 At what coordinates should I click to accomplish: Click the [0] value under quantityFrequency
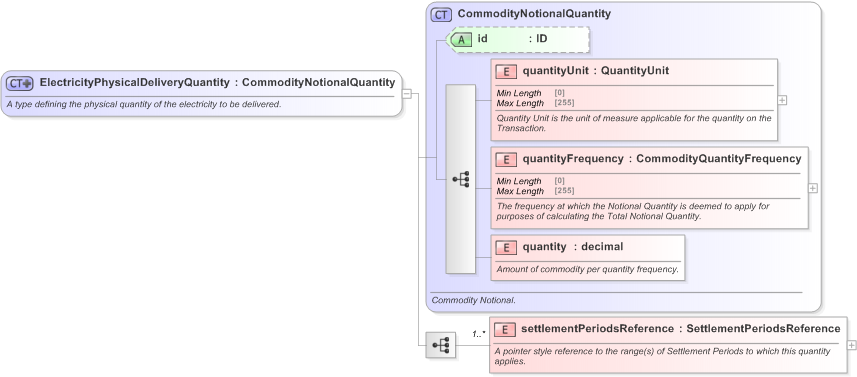560,181
